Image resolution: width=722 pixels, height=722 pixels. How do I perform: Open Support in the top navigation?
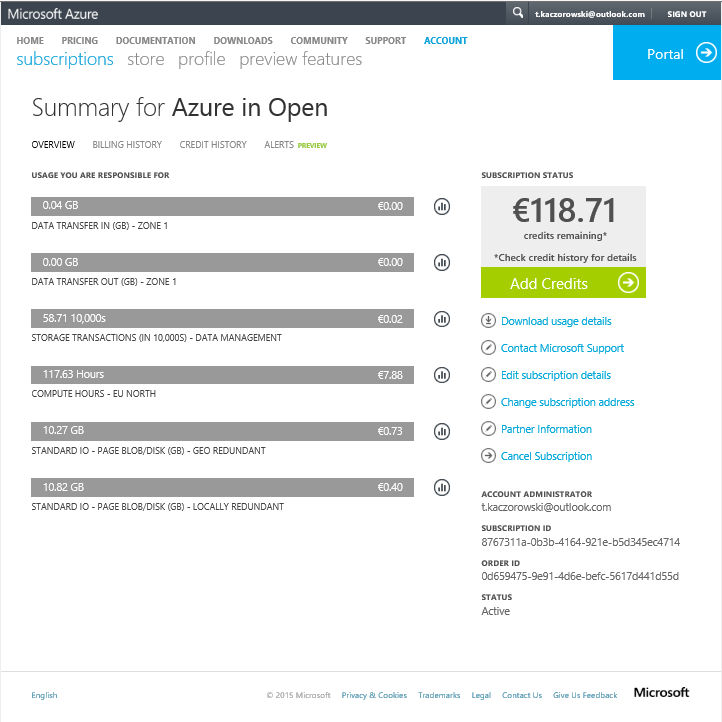coord(385,41)
